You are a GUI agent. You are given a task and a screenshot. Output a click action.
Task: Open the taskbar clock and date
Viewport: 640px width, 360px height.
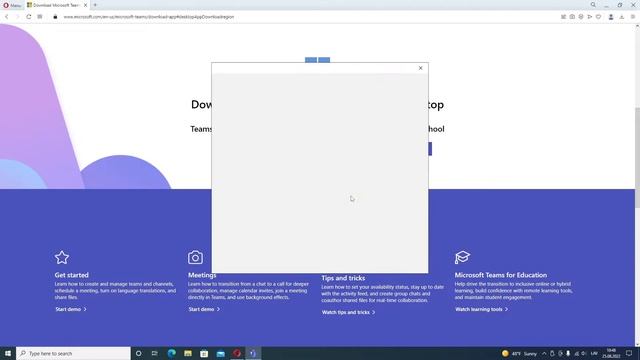pos(611,353)
